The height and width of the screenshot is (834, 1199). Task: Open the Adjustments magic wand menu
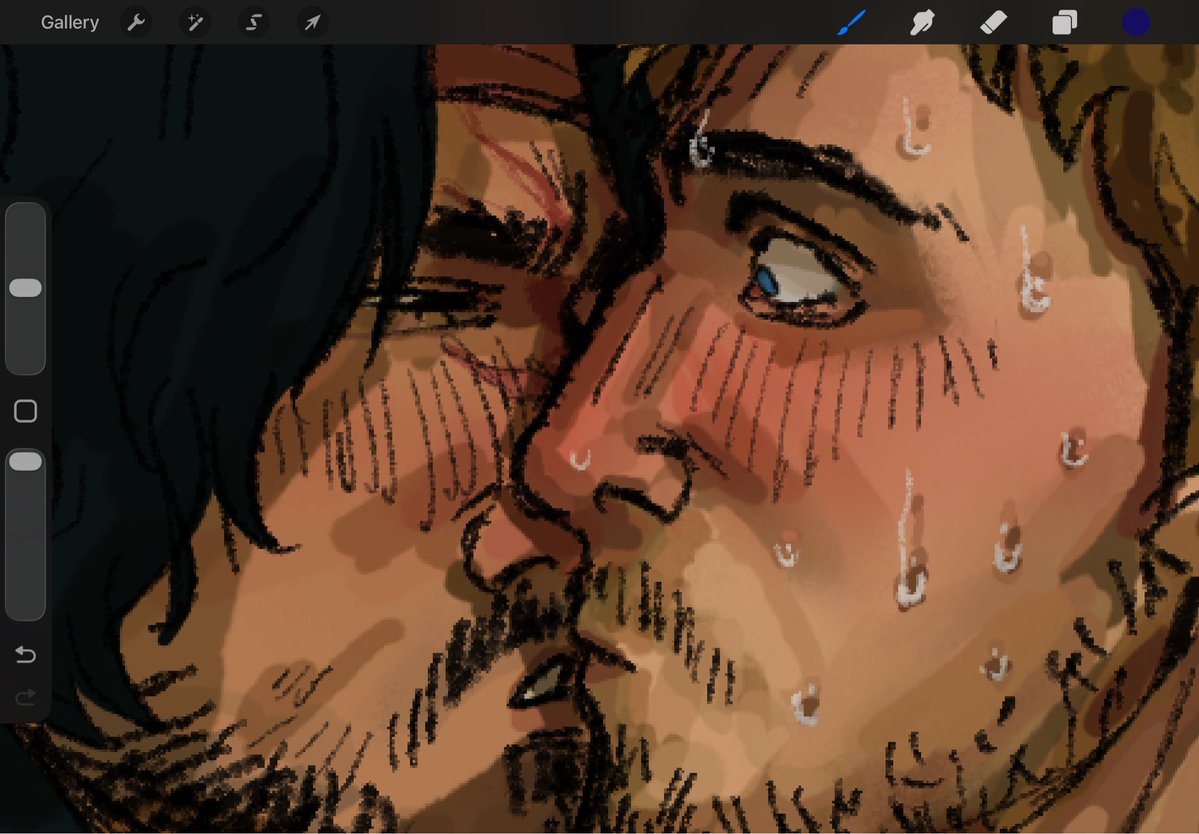tap(194, 22)
